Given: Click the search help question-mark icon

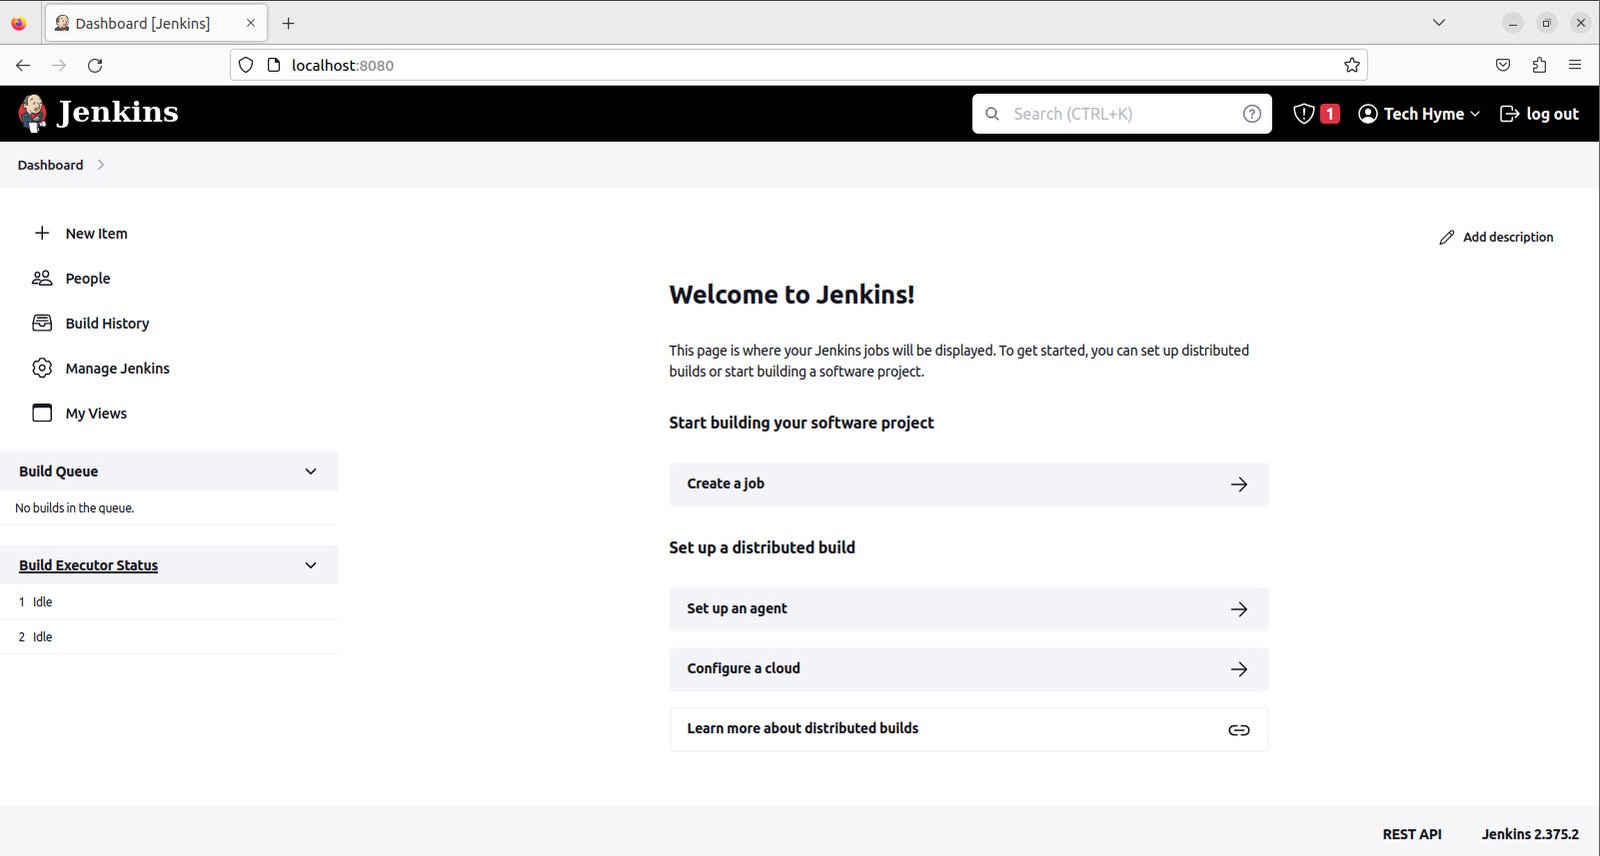Looking at the screenshot, I should pos(1251,114).
